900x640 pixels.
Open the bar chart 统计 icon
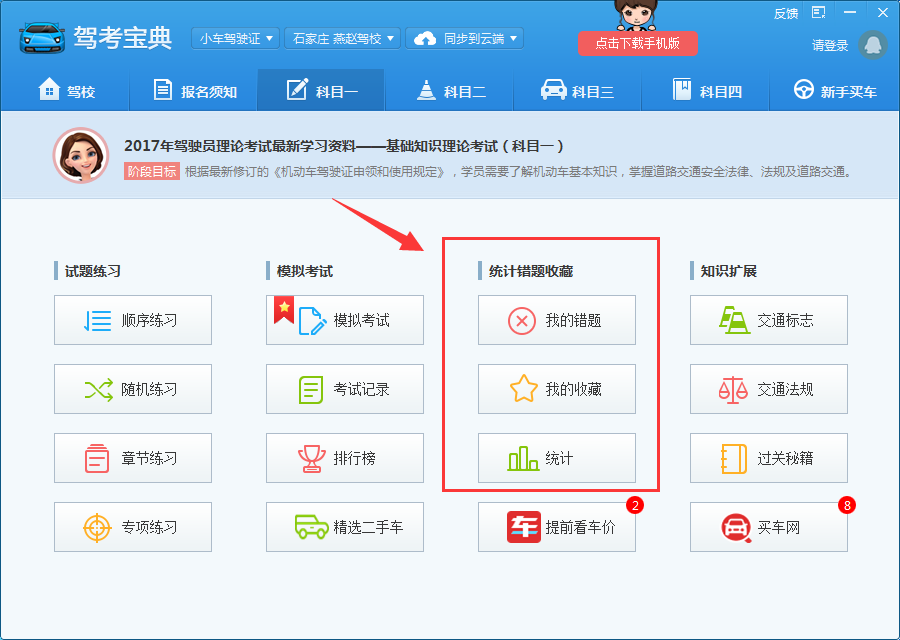523,458
